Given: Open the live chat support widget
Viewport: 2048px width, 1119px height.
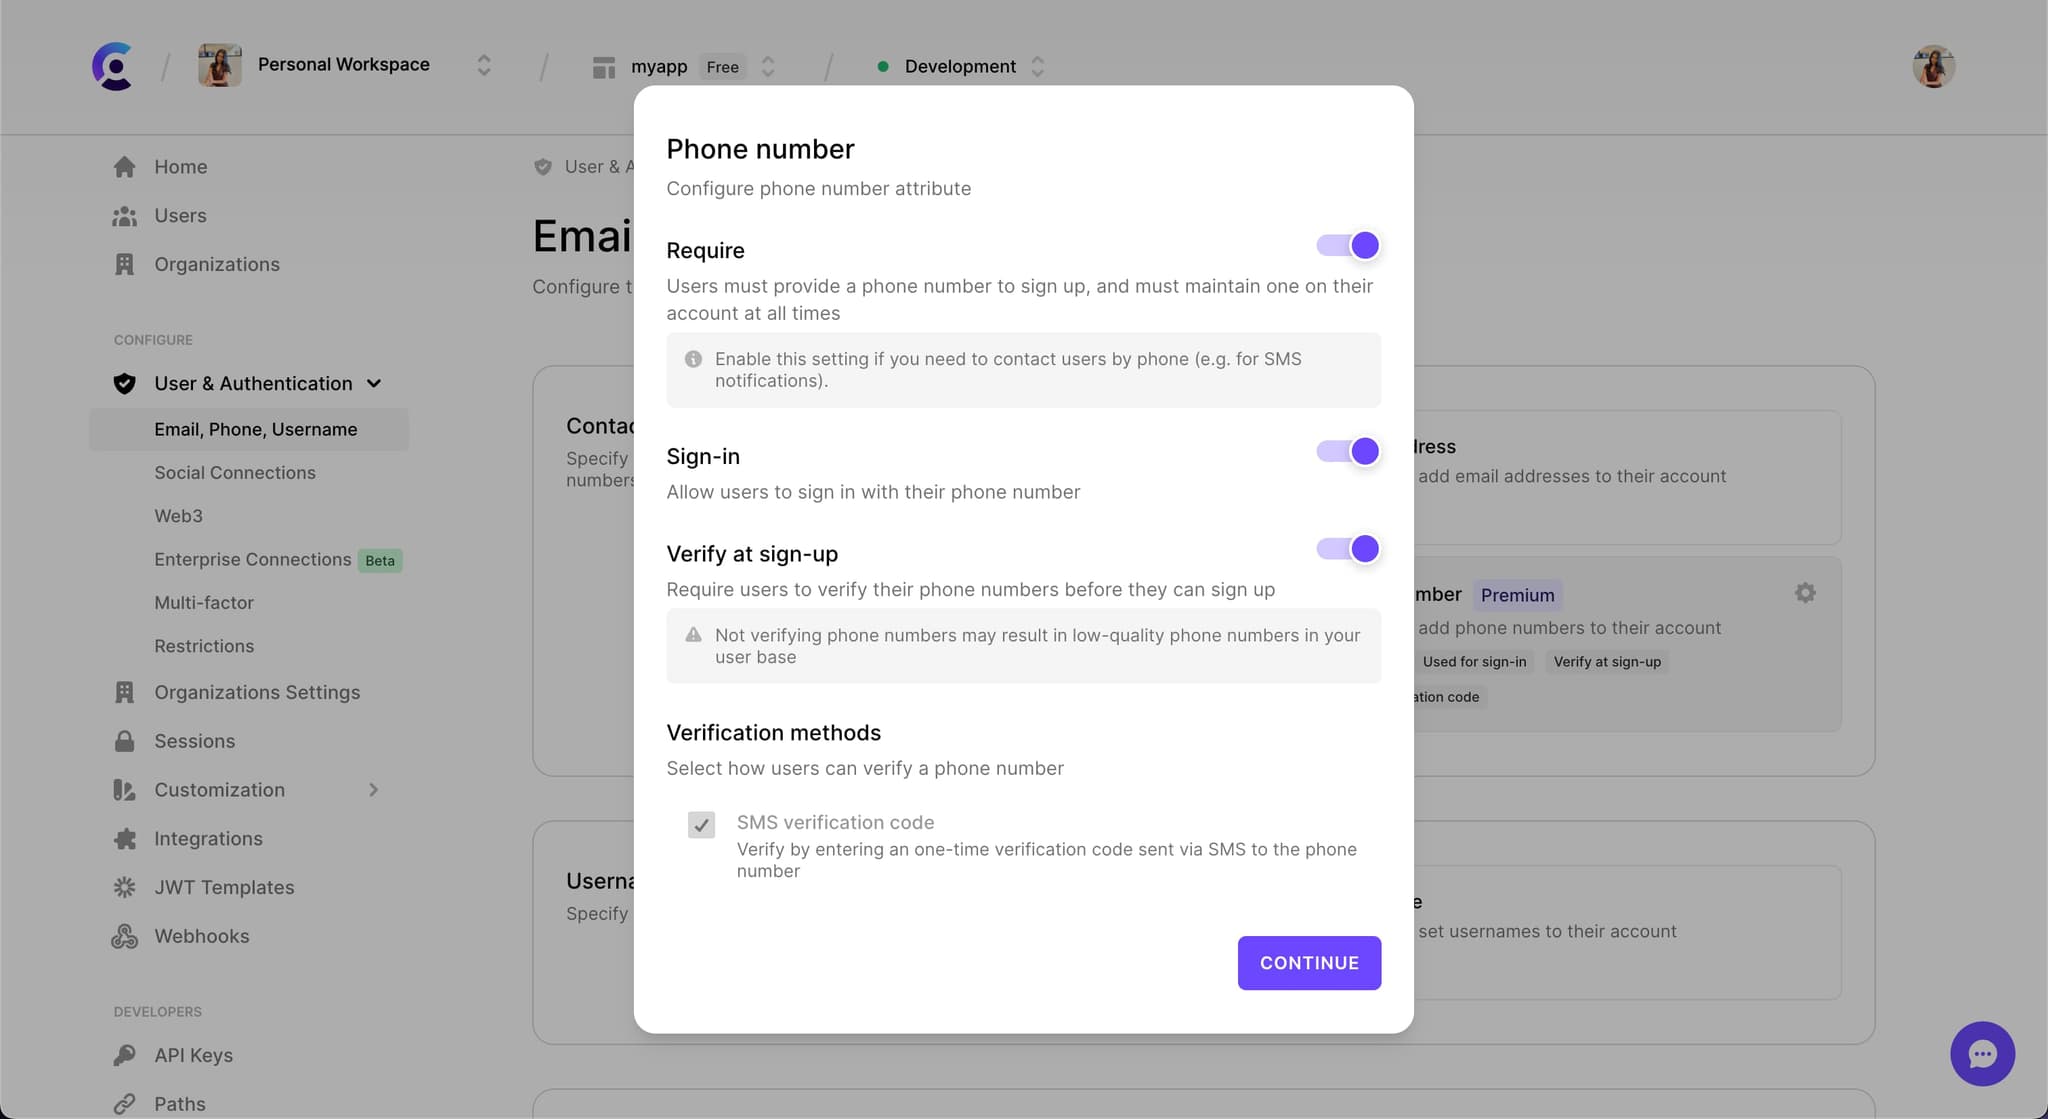Looking at the screenshot, I should pos(1982,1053).
